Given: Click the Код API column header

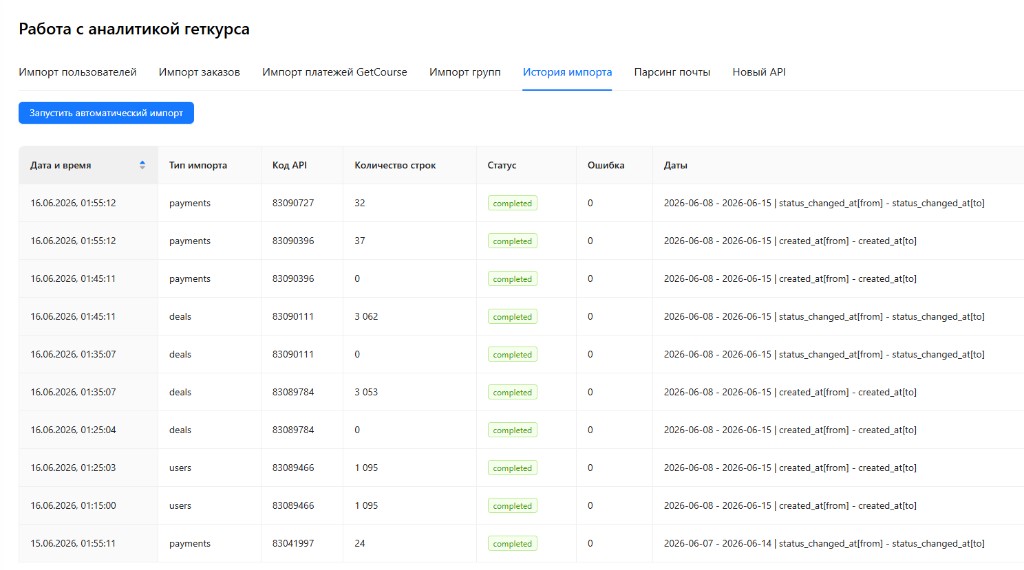Looking at the screenshot, I should [289, 165].
